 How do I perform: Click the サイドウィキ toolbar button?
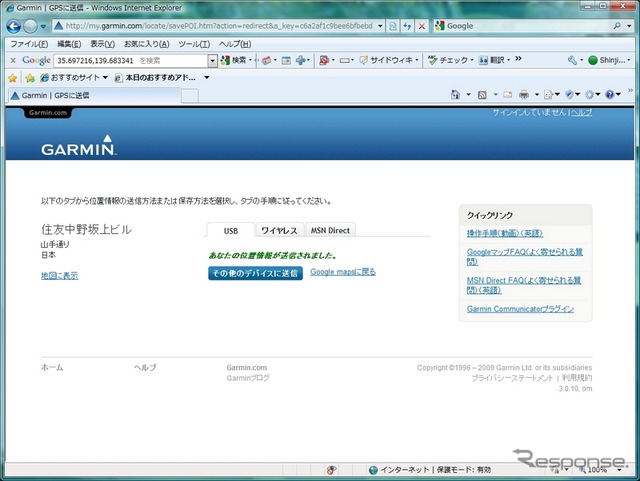click(x=389, y=60)
